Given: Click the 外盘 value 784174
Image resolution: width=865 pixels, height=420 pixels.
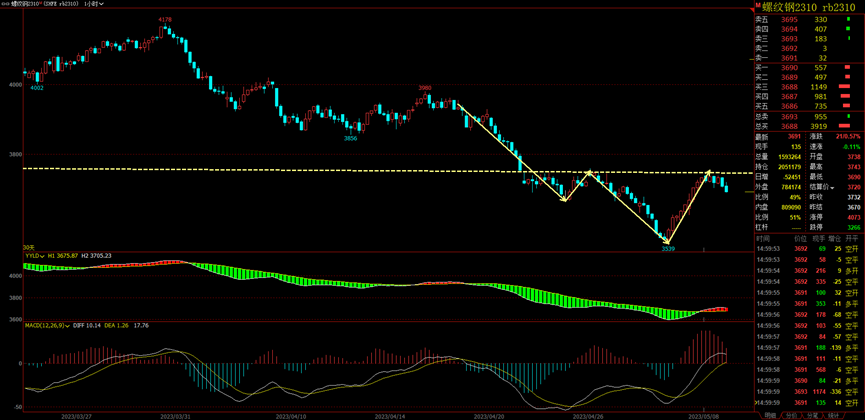Looking at the screenshot, I should click(791, 187).
